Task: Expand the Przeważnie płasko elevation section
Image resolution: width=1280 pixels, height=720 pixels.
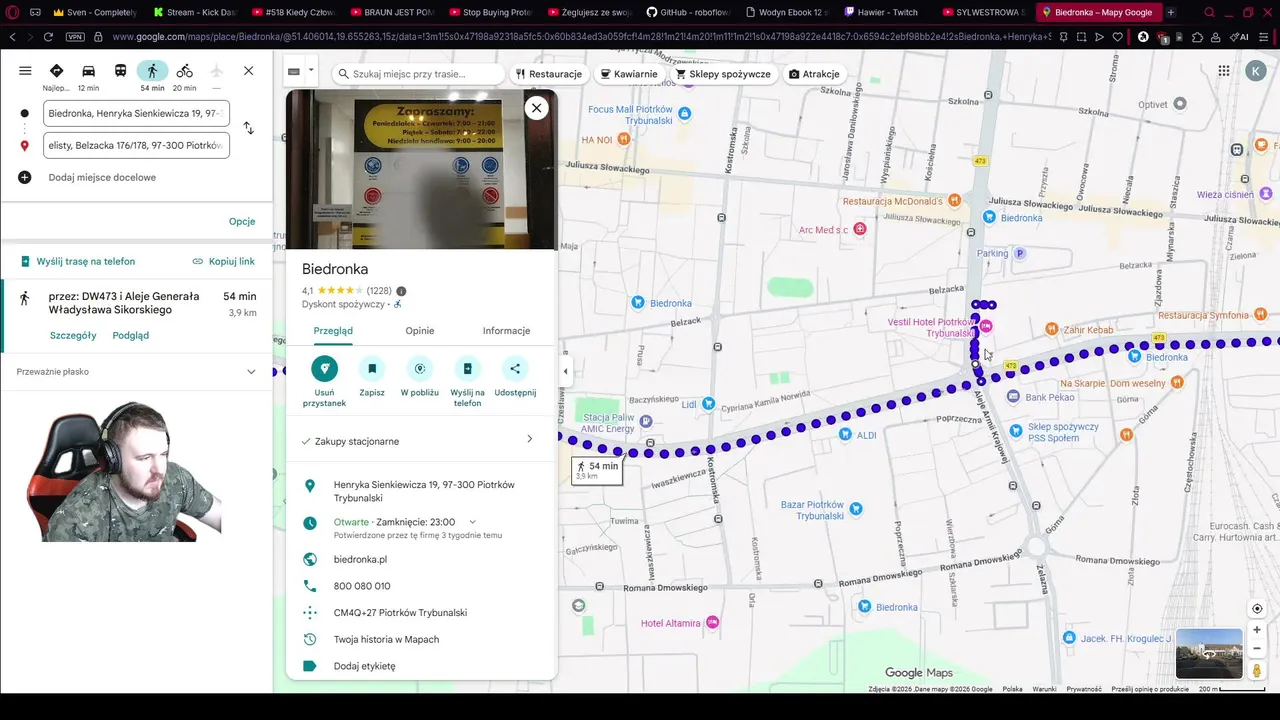Action: (x=136, y=372)
